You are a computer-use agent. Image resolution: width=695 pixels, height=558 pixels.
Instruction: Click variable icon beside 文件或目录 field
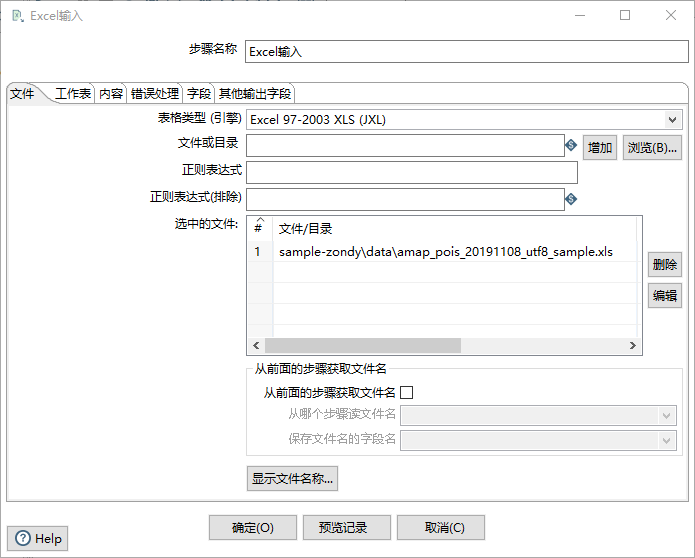pos(571,145)
